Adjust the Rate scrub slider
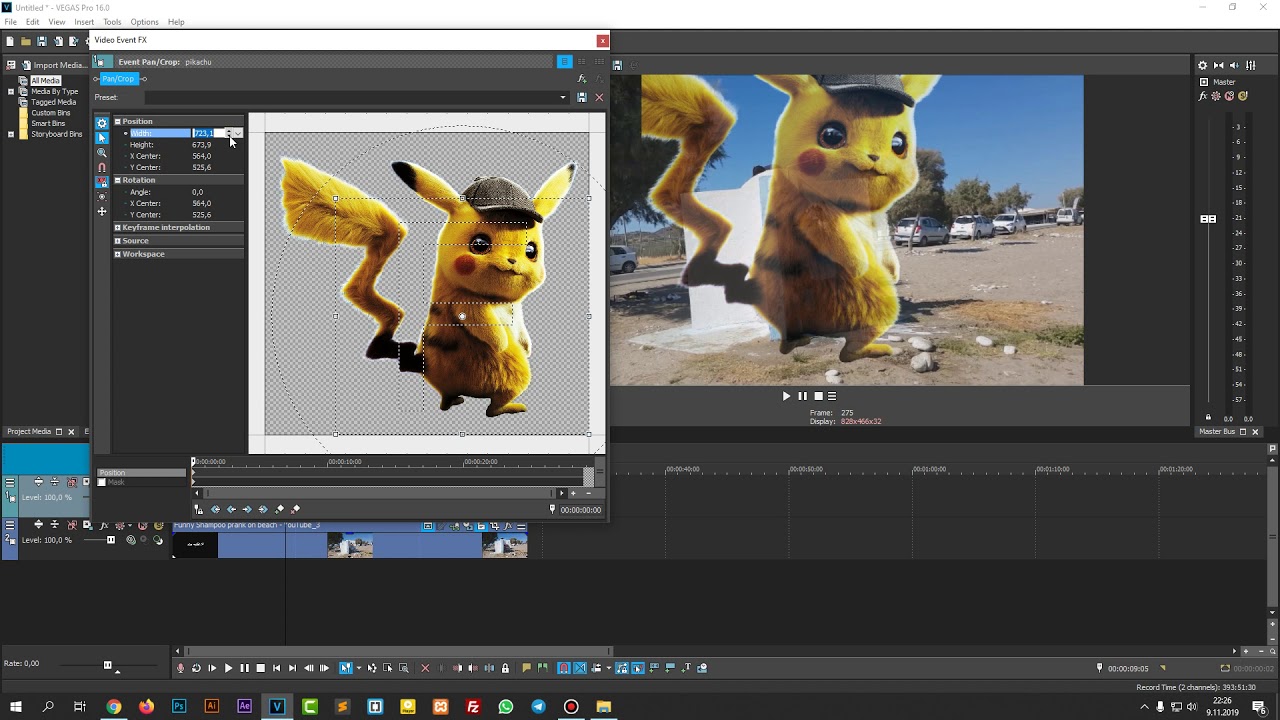This screenshot has height=720, width=1280. pos(107,664)
